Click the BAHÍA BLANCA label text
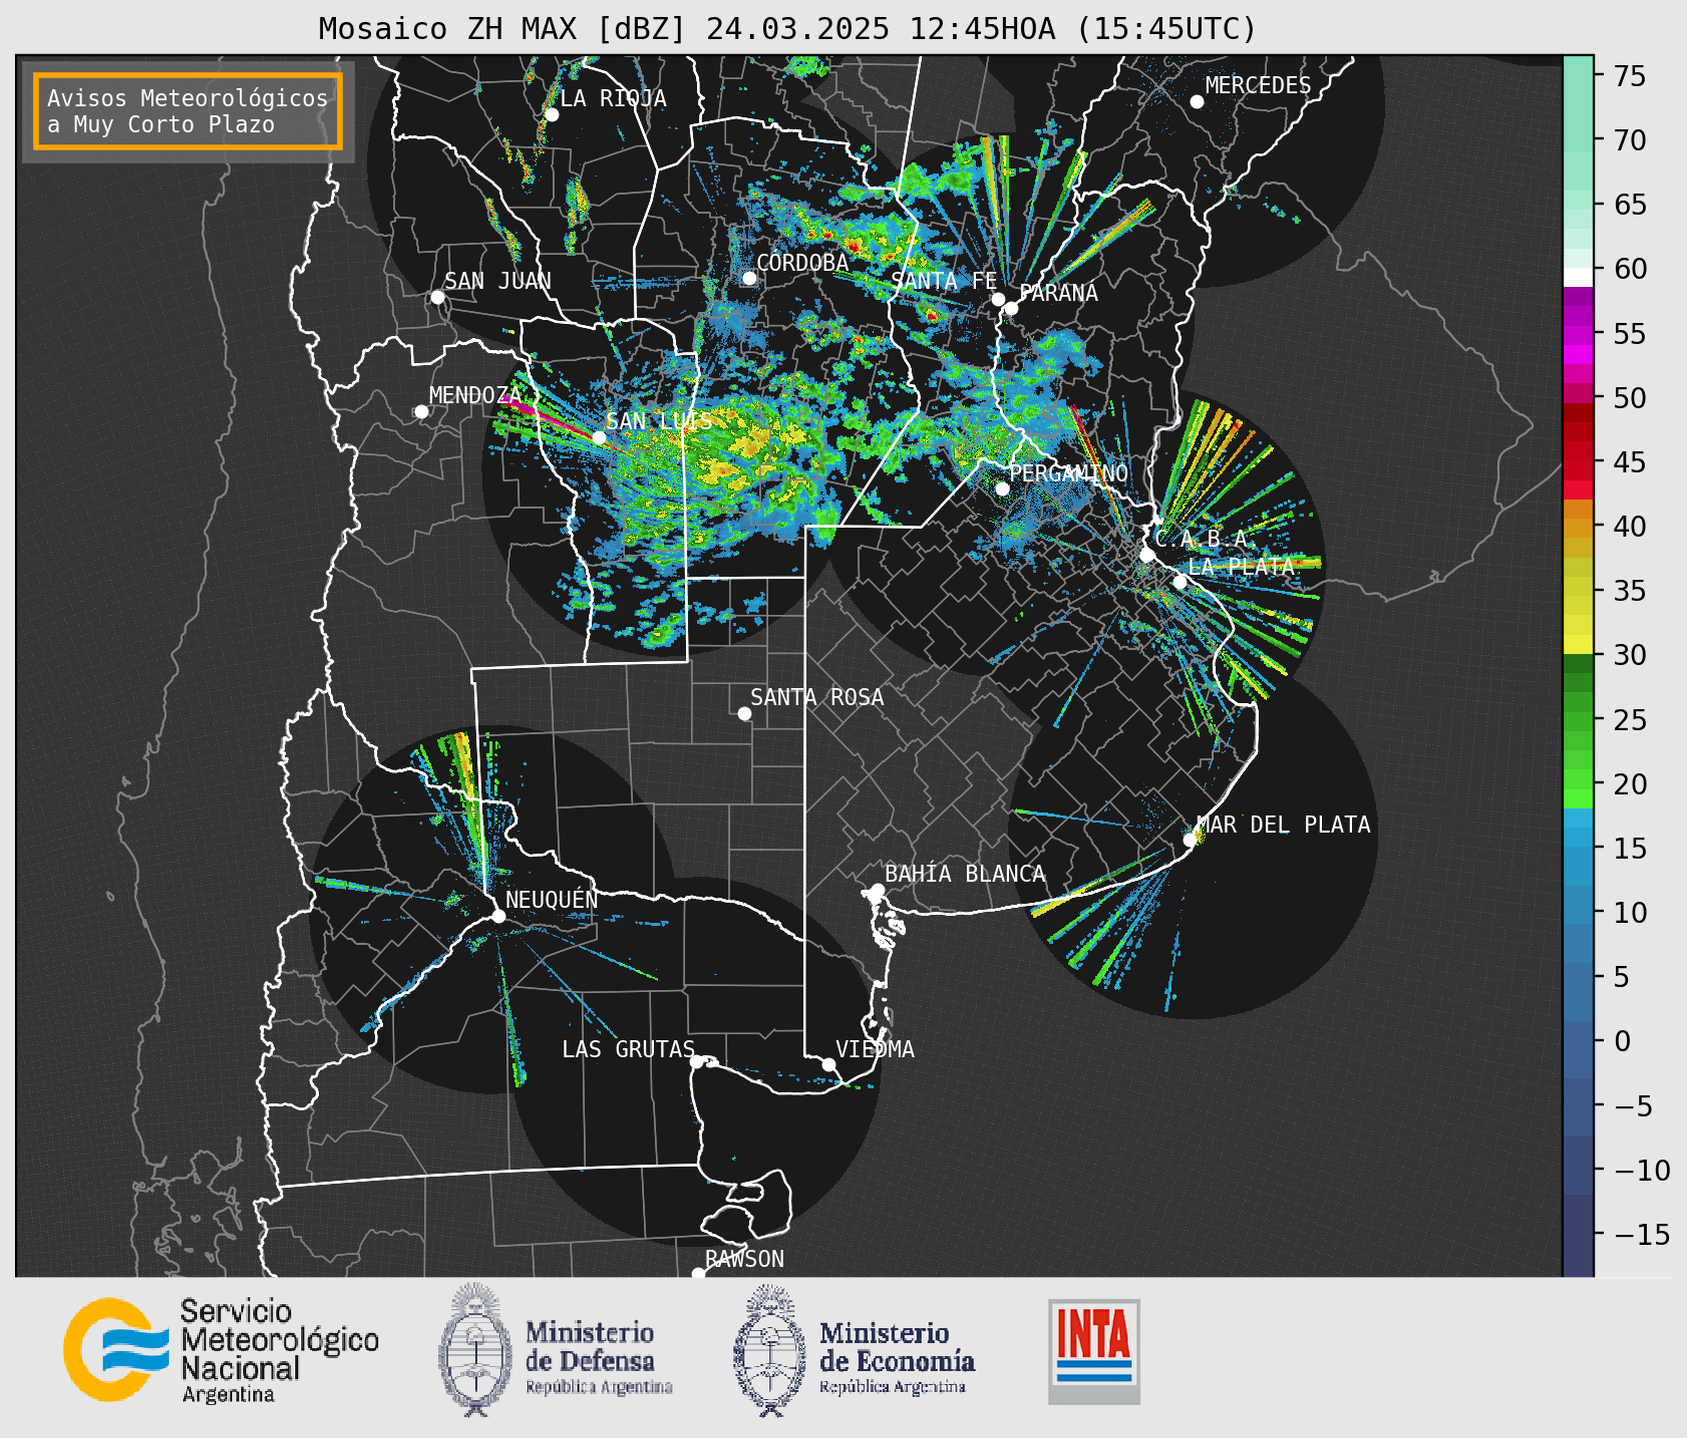The width and height of the screenshot is (1687, 1438). click(x=965, y=874)
